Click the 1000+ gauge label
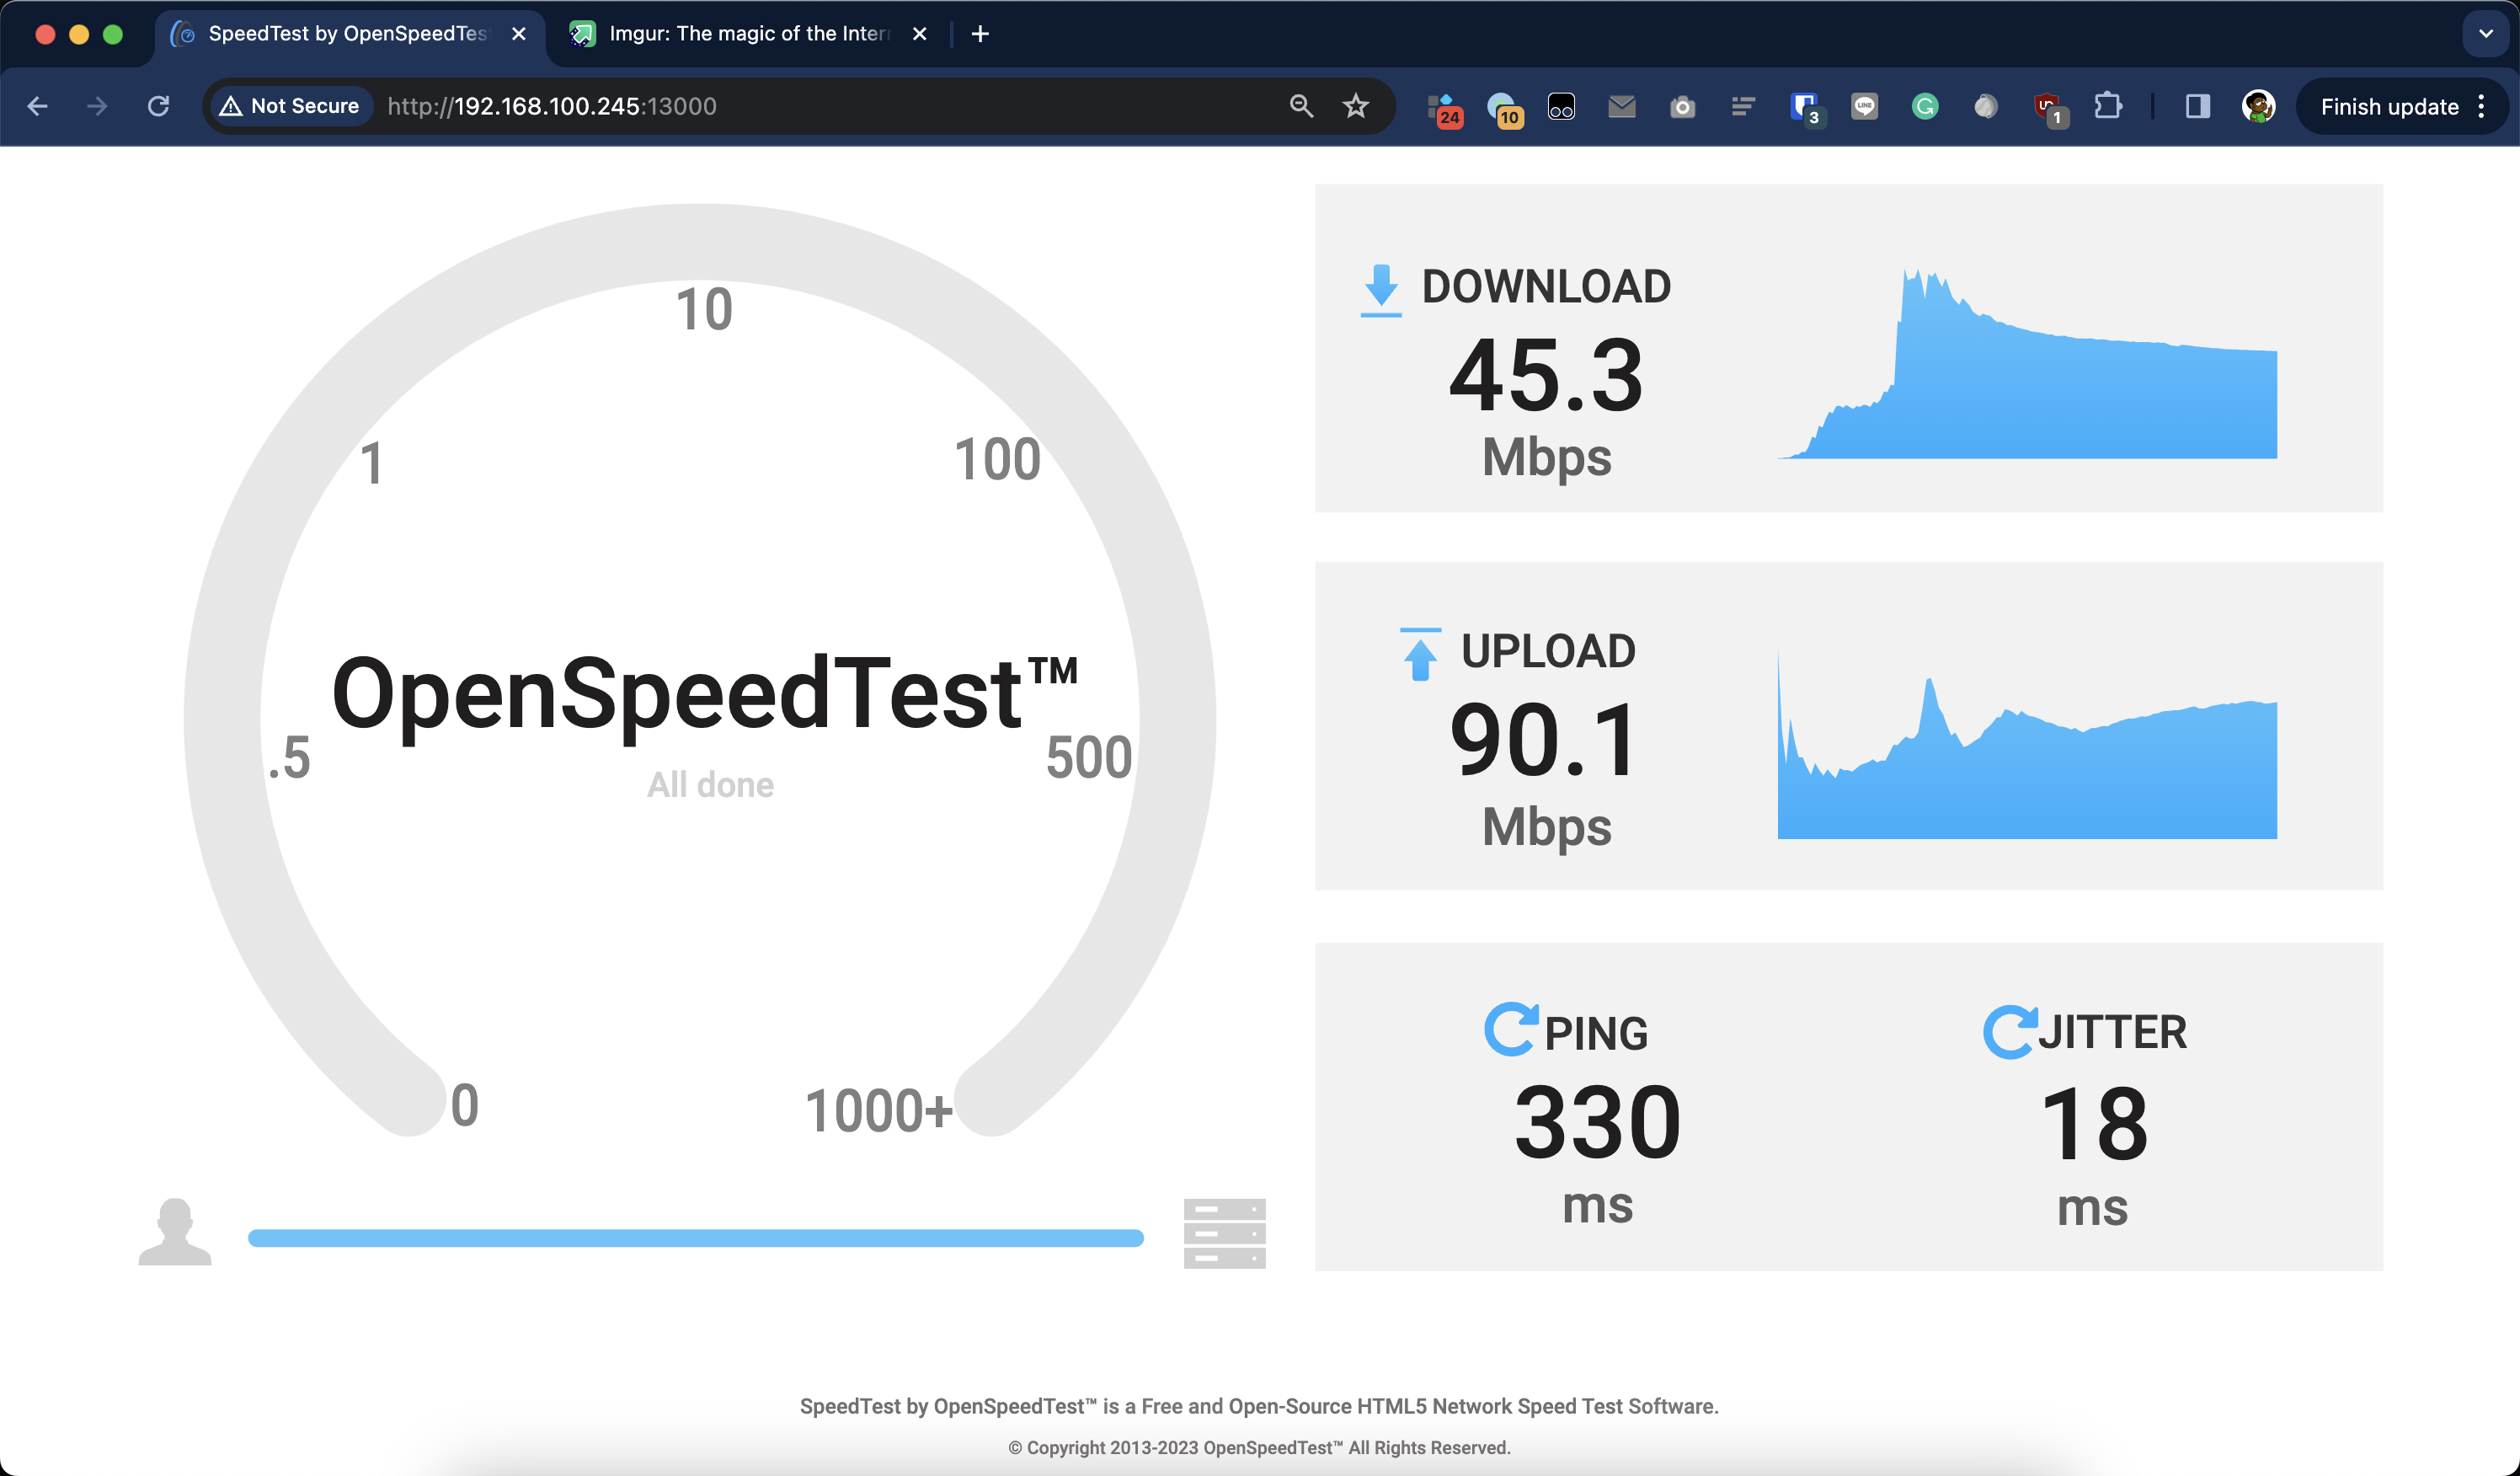This screenshot has width=2520, height=1476. 879,1111
